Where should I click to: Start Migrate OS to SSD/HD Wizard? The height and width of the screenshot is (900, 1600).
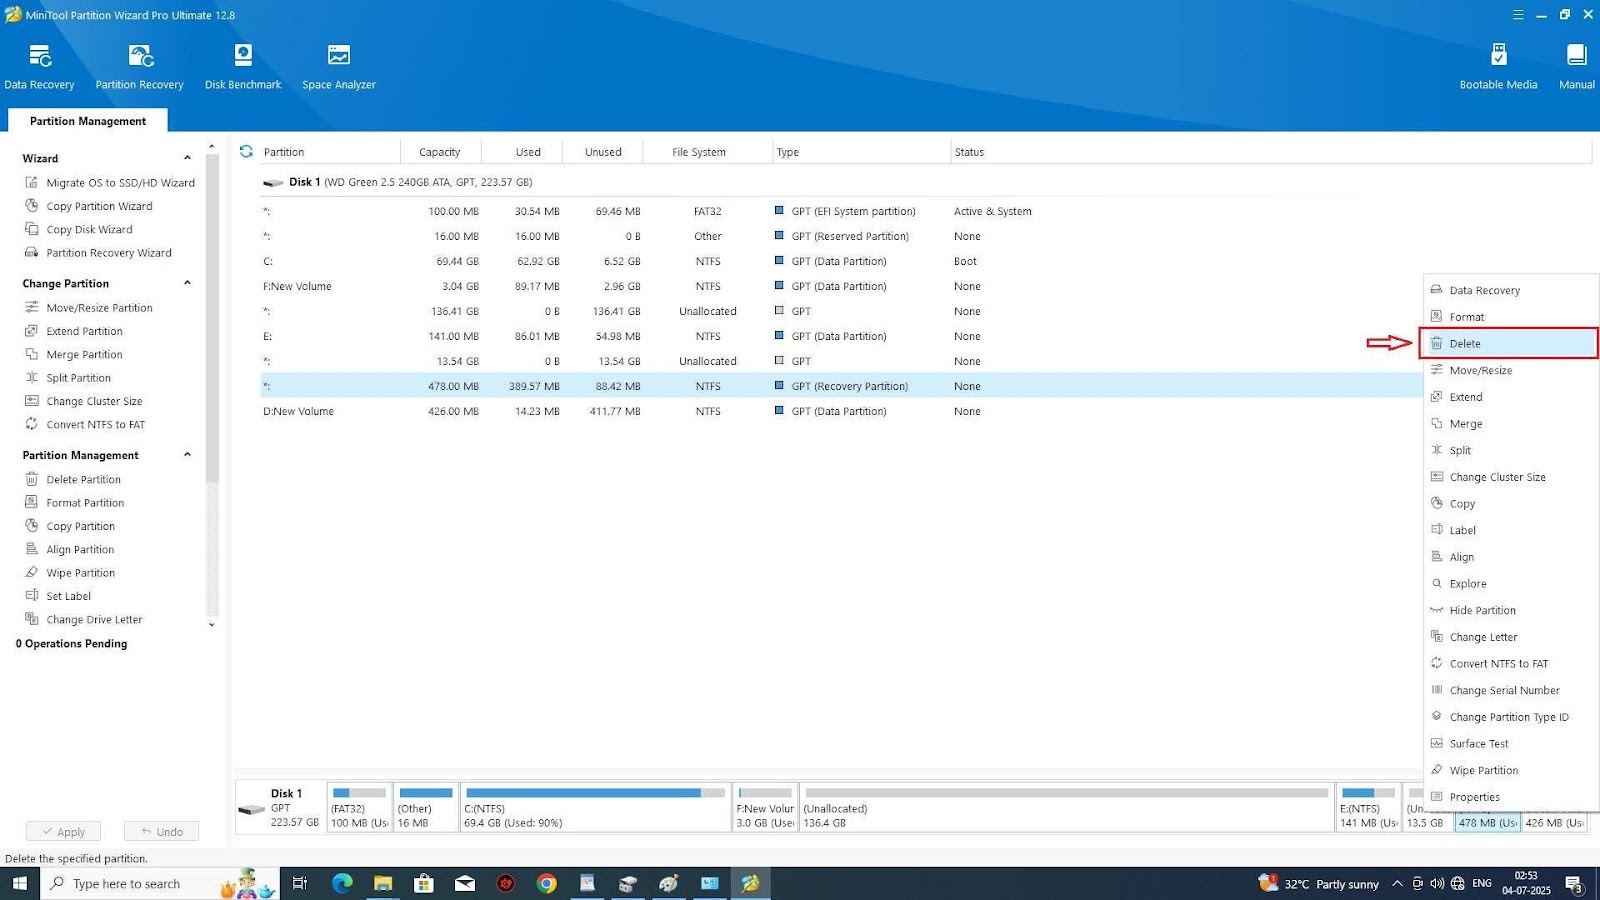(x=110, y=183)
